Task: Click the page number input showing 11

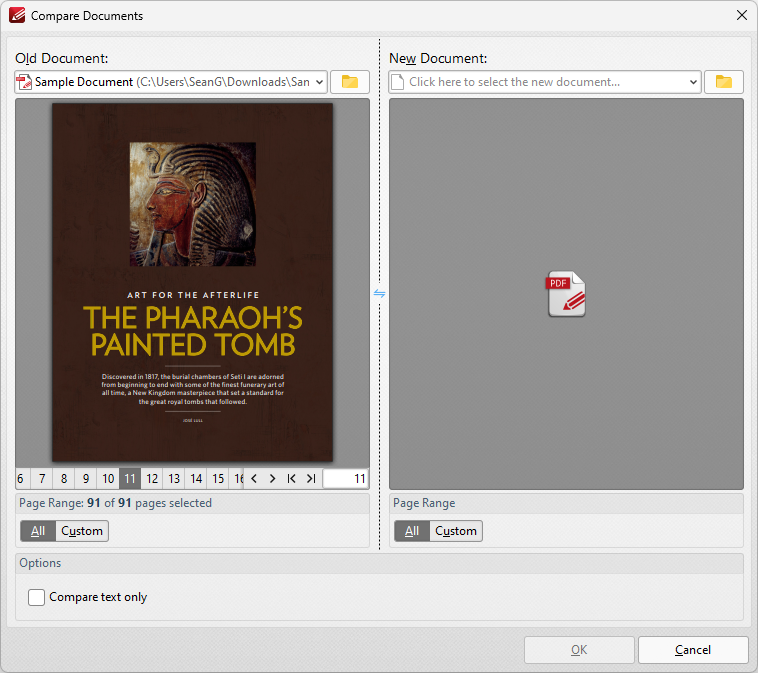Action: click(x=346, y=479)
